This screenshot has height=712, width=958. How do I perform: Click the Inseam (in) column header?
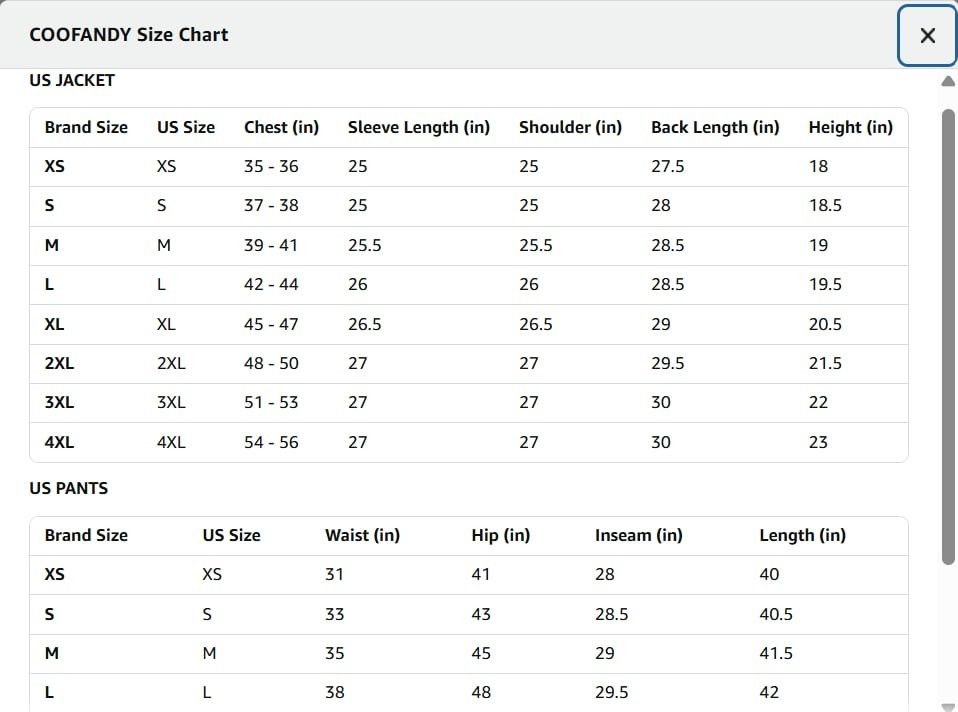[x=638, y=535]
